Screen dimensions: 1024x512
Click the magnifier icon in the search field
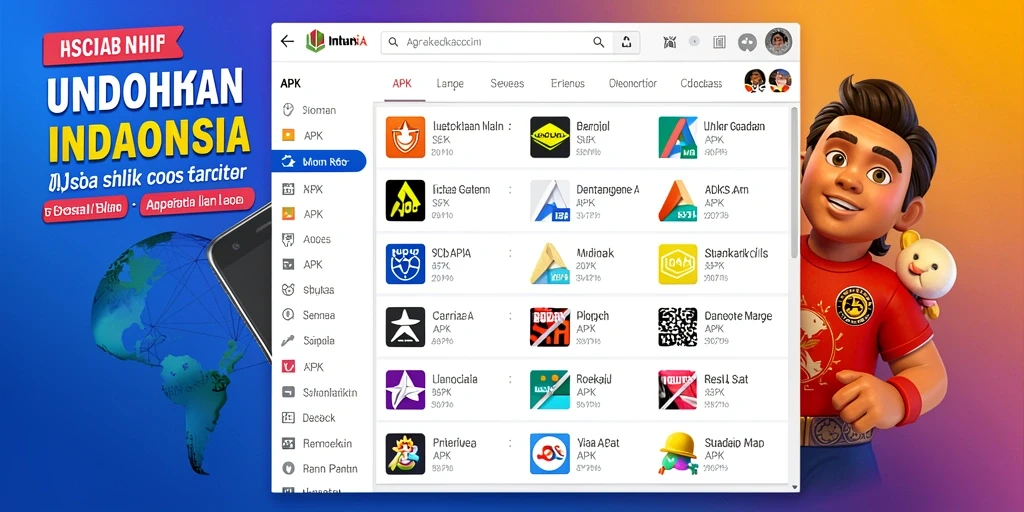(598, 42)
